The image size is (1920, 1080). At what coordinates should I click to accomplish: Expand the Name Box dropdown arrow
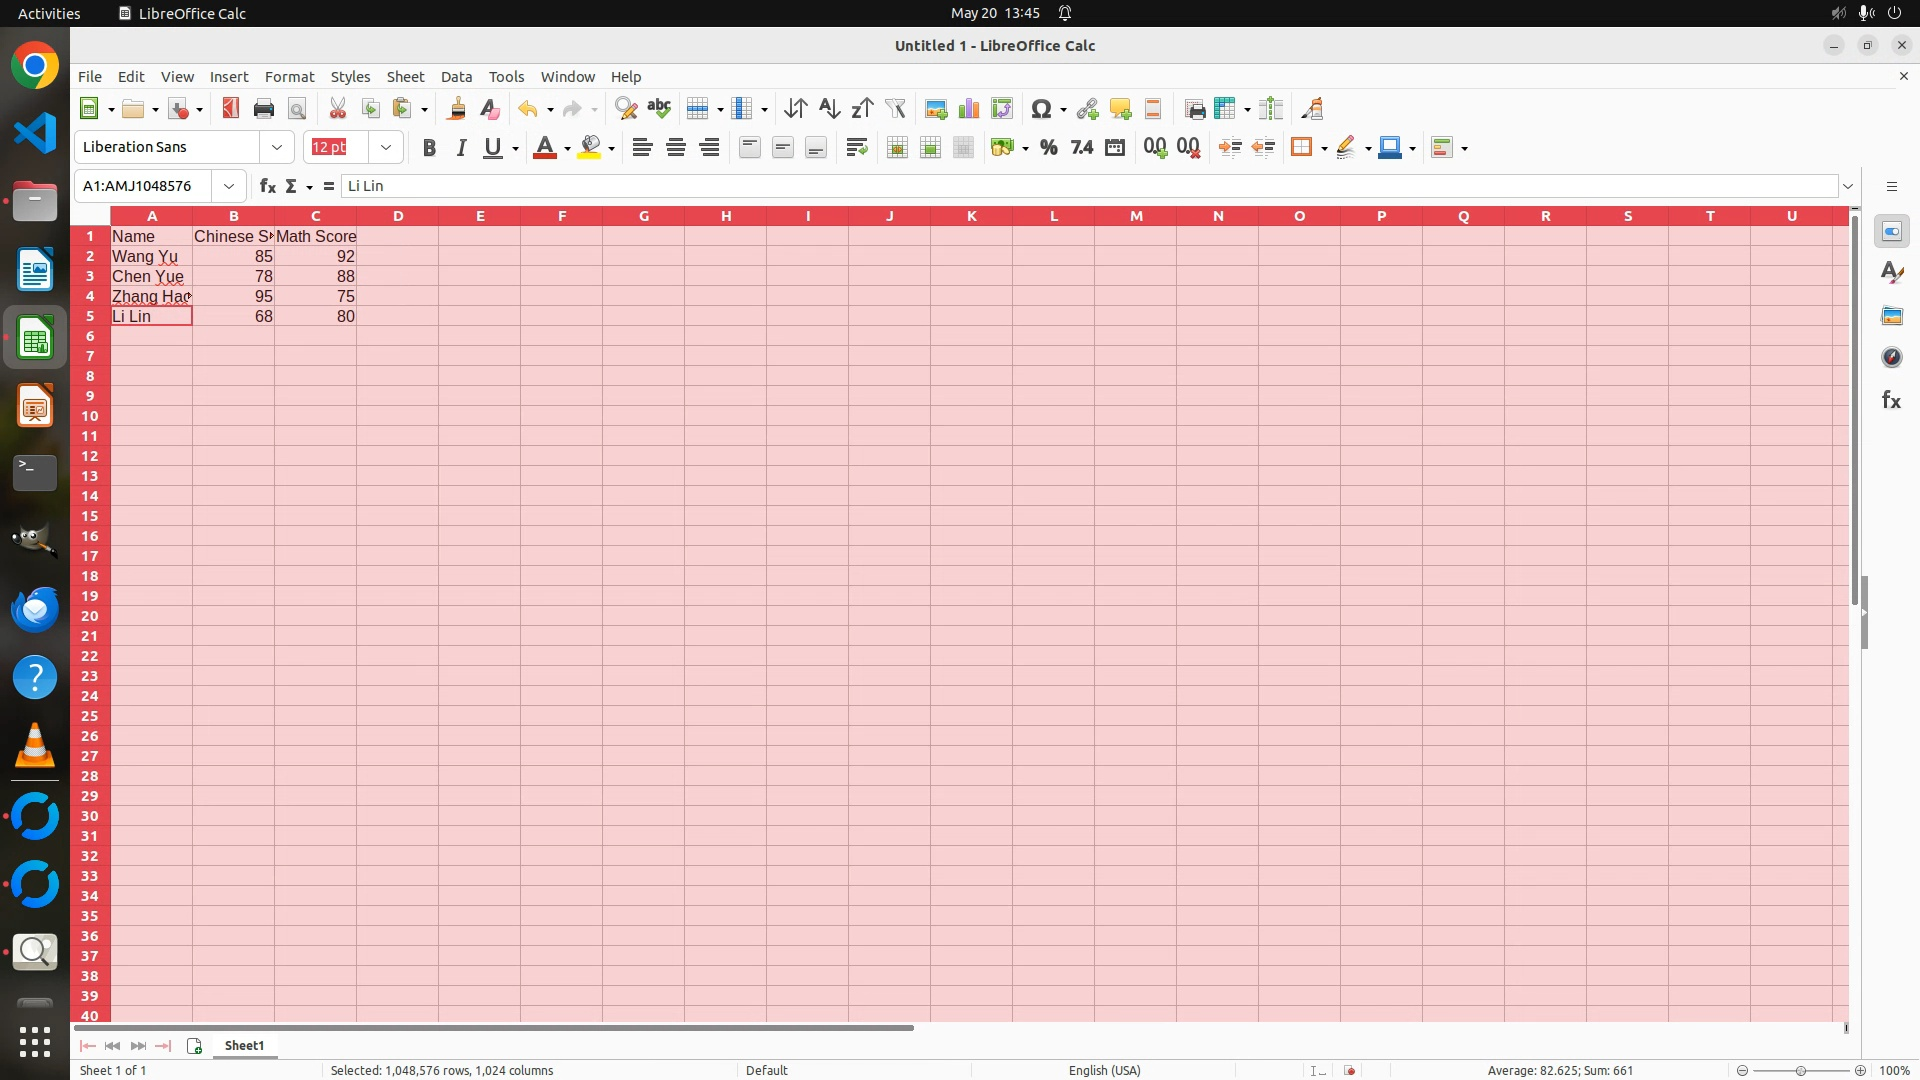click(x=229, y=186)
